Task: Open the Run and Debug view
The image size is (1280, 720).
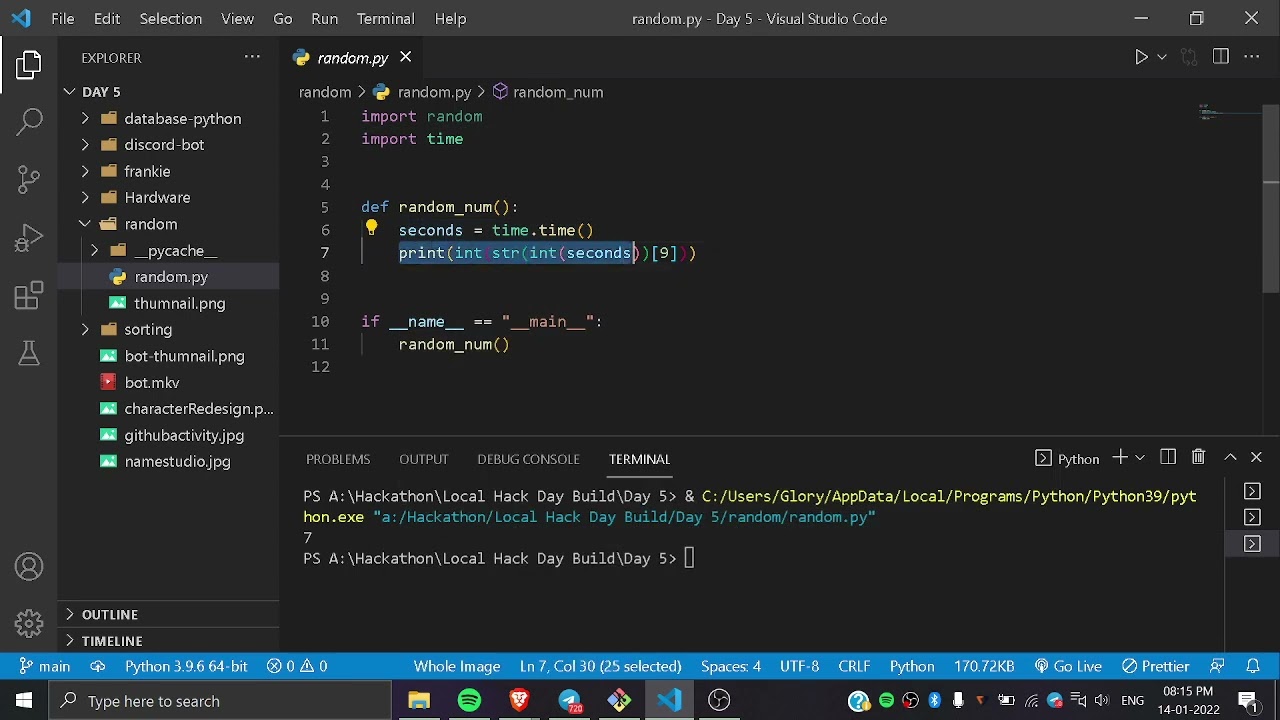Action: tap(29, 237)
